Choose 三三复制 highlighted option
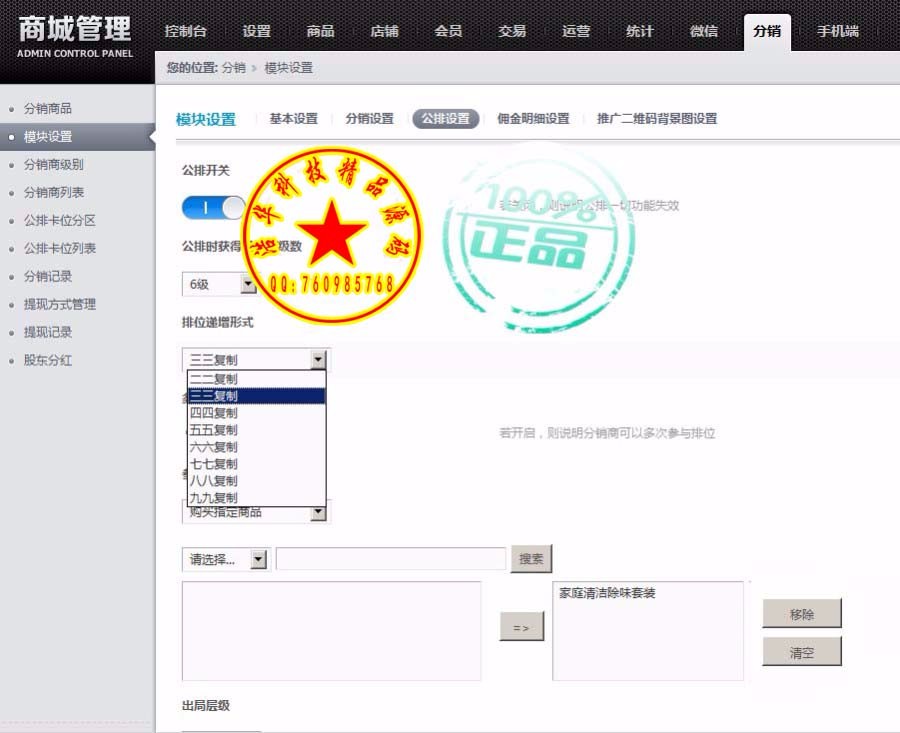 (256, 396)
